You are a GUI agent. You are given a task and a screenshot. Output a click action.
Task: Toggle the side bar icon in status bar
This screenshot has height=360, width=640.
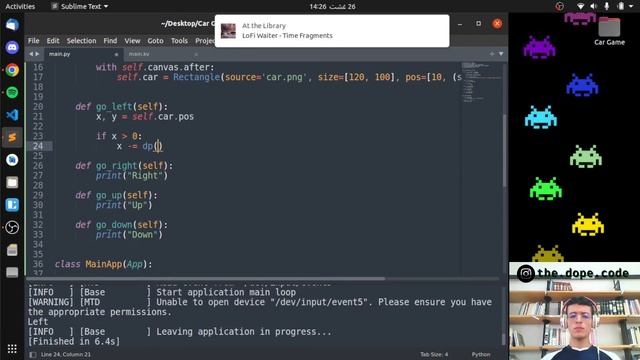pos(33,354)
